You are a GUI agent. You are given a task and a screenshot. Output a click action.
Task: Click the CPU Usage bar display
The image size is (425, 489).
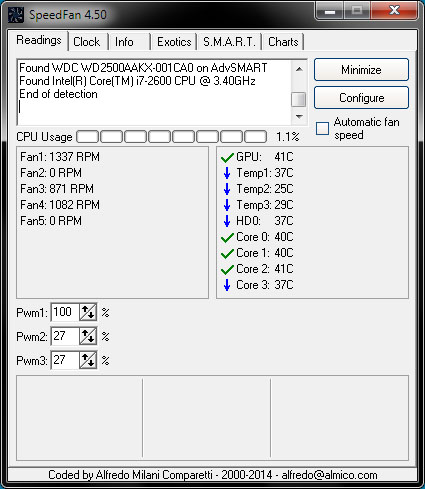coord(172,137)
